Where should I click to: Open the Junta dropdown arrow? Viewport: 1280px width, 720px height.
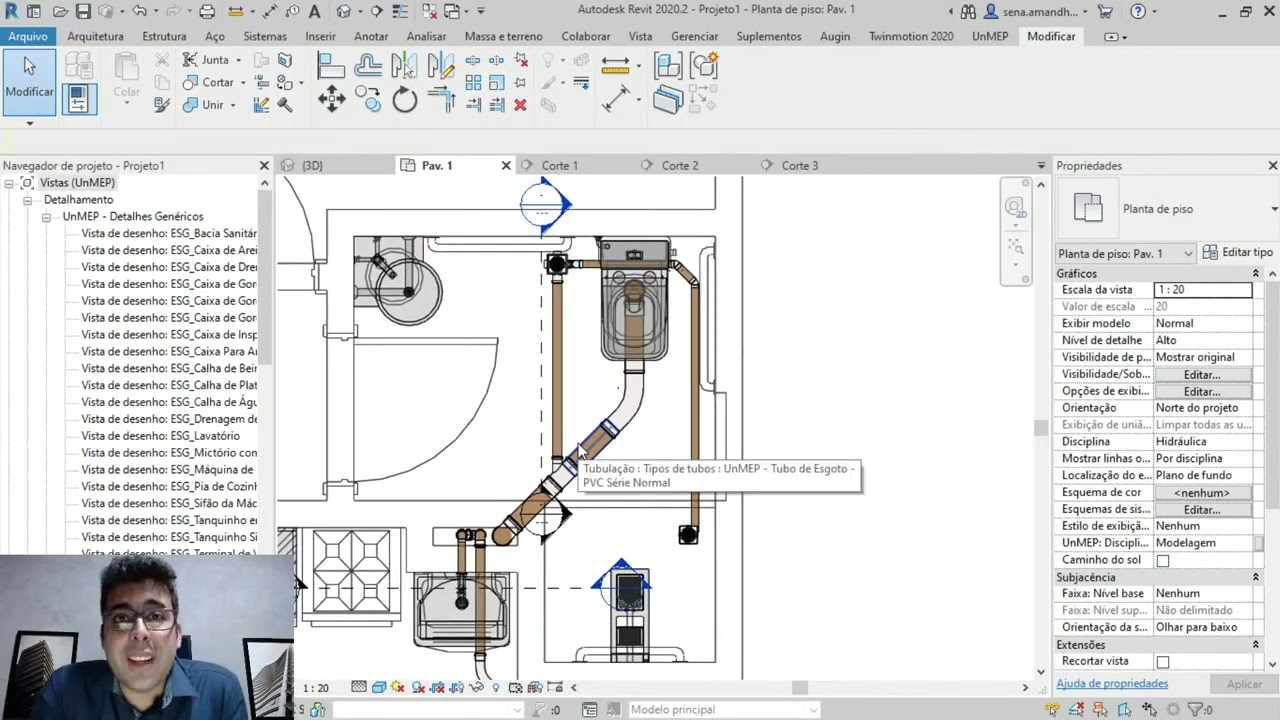(x=238, y=60)
